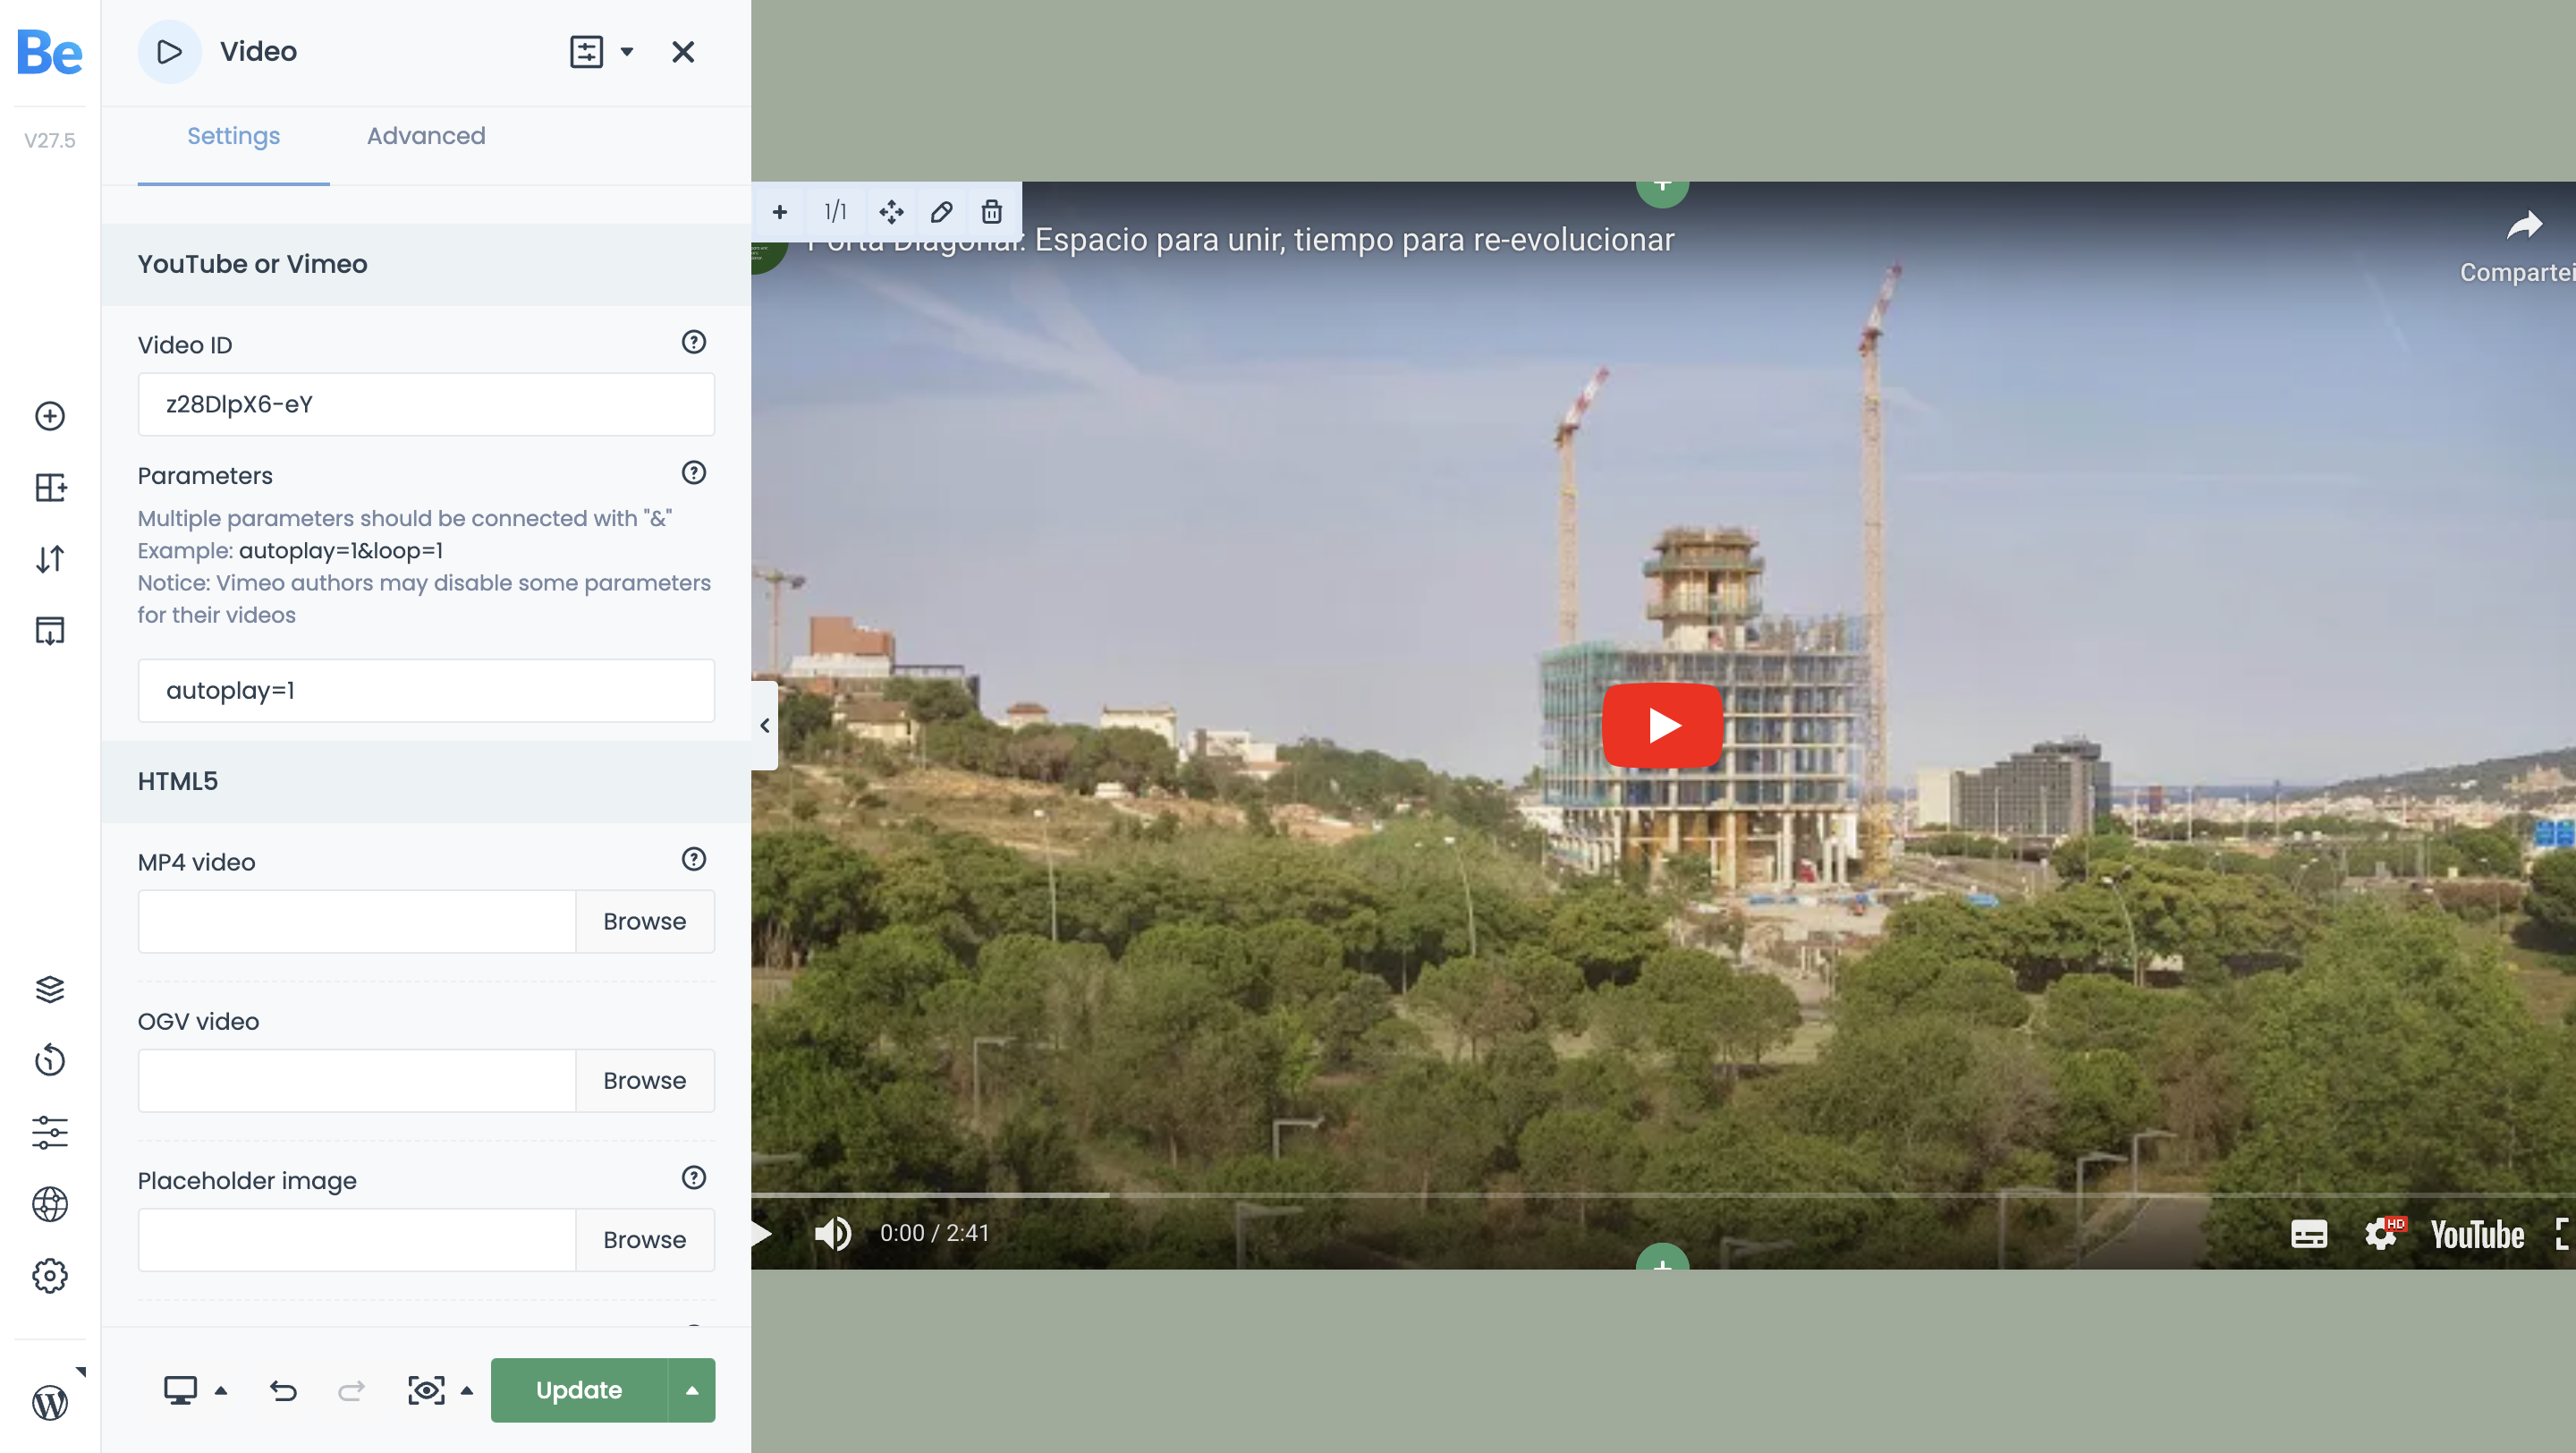Click the preview eye icon
This screenshot has height=1453, width=2576.
click(426, 1390)
